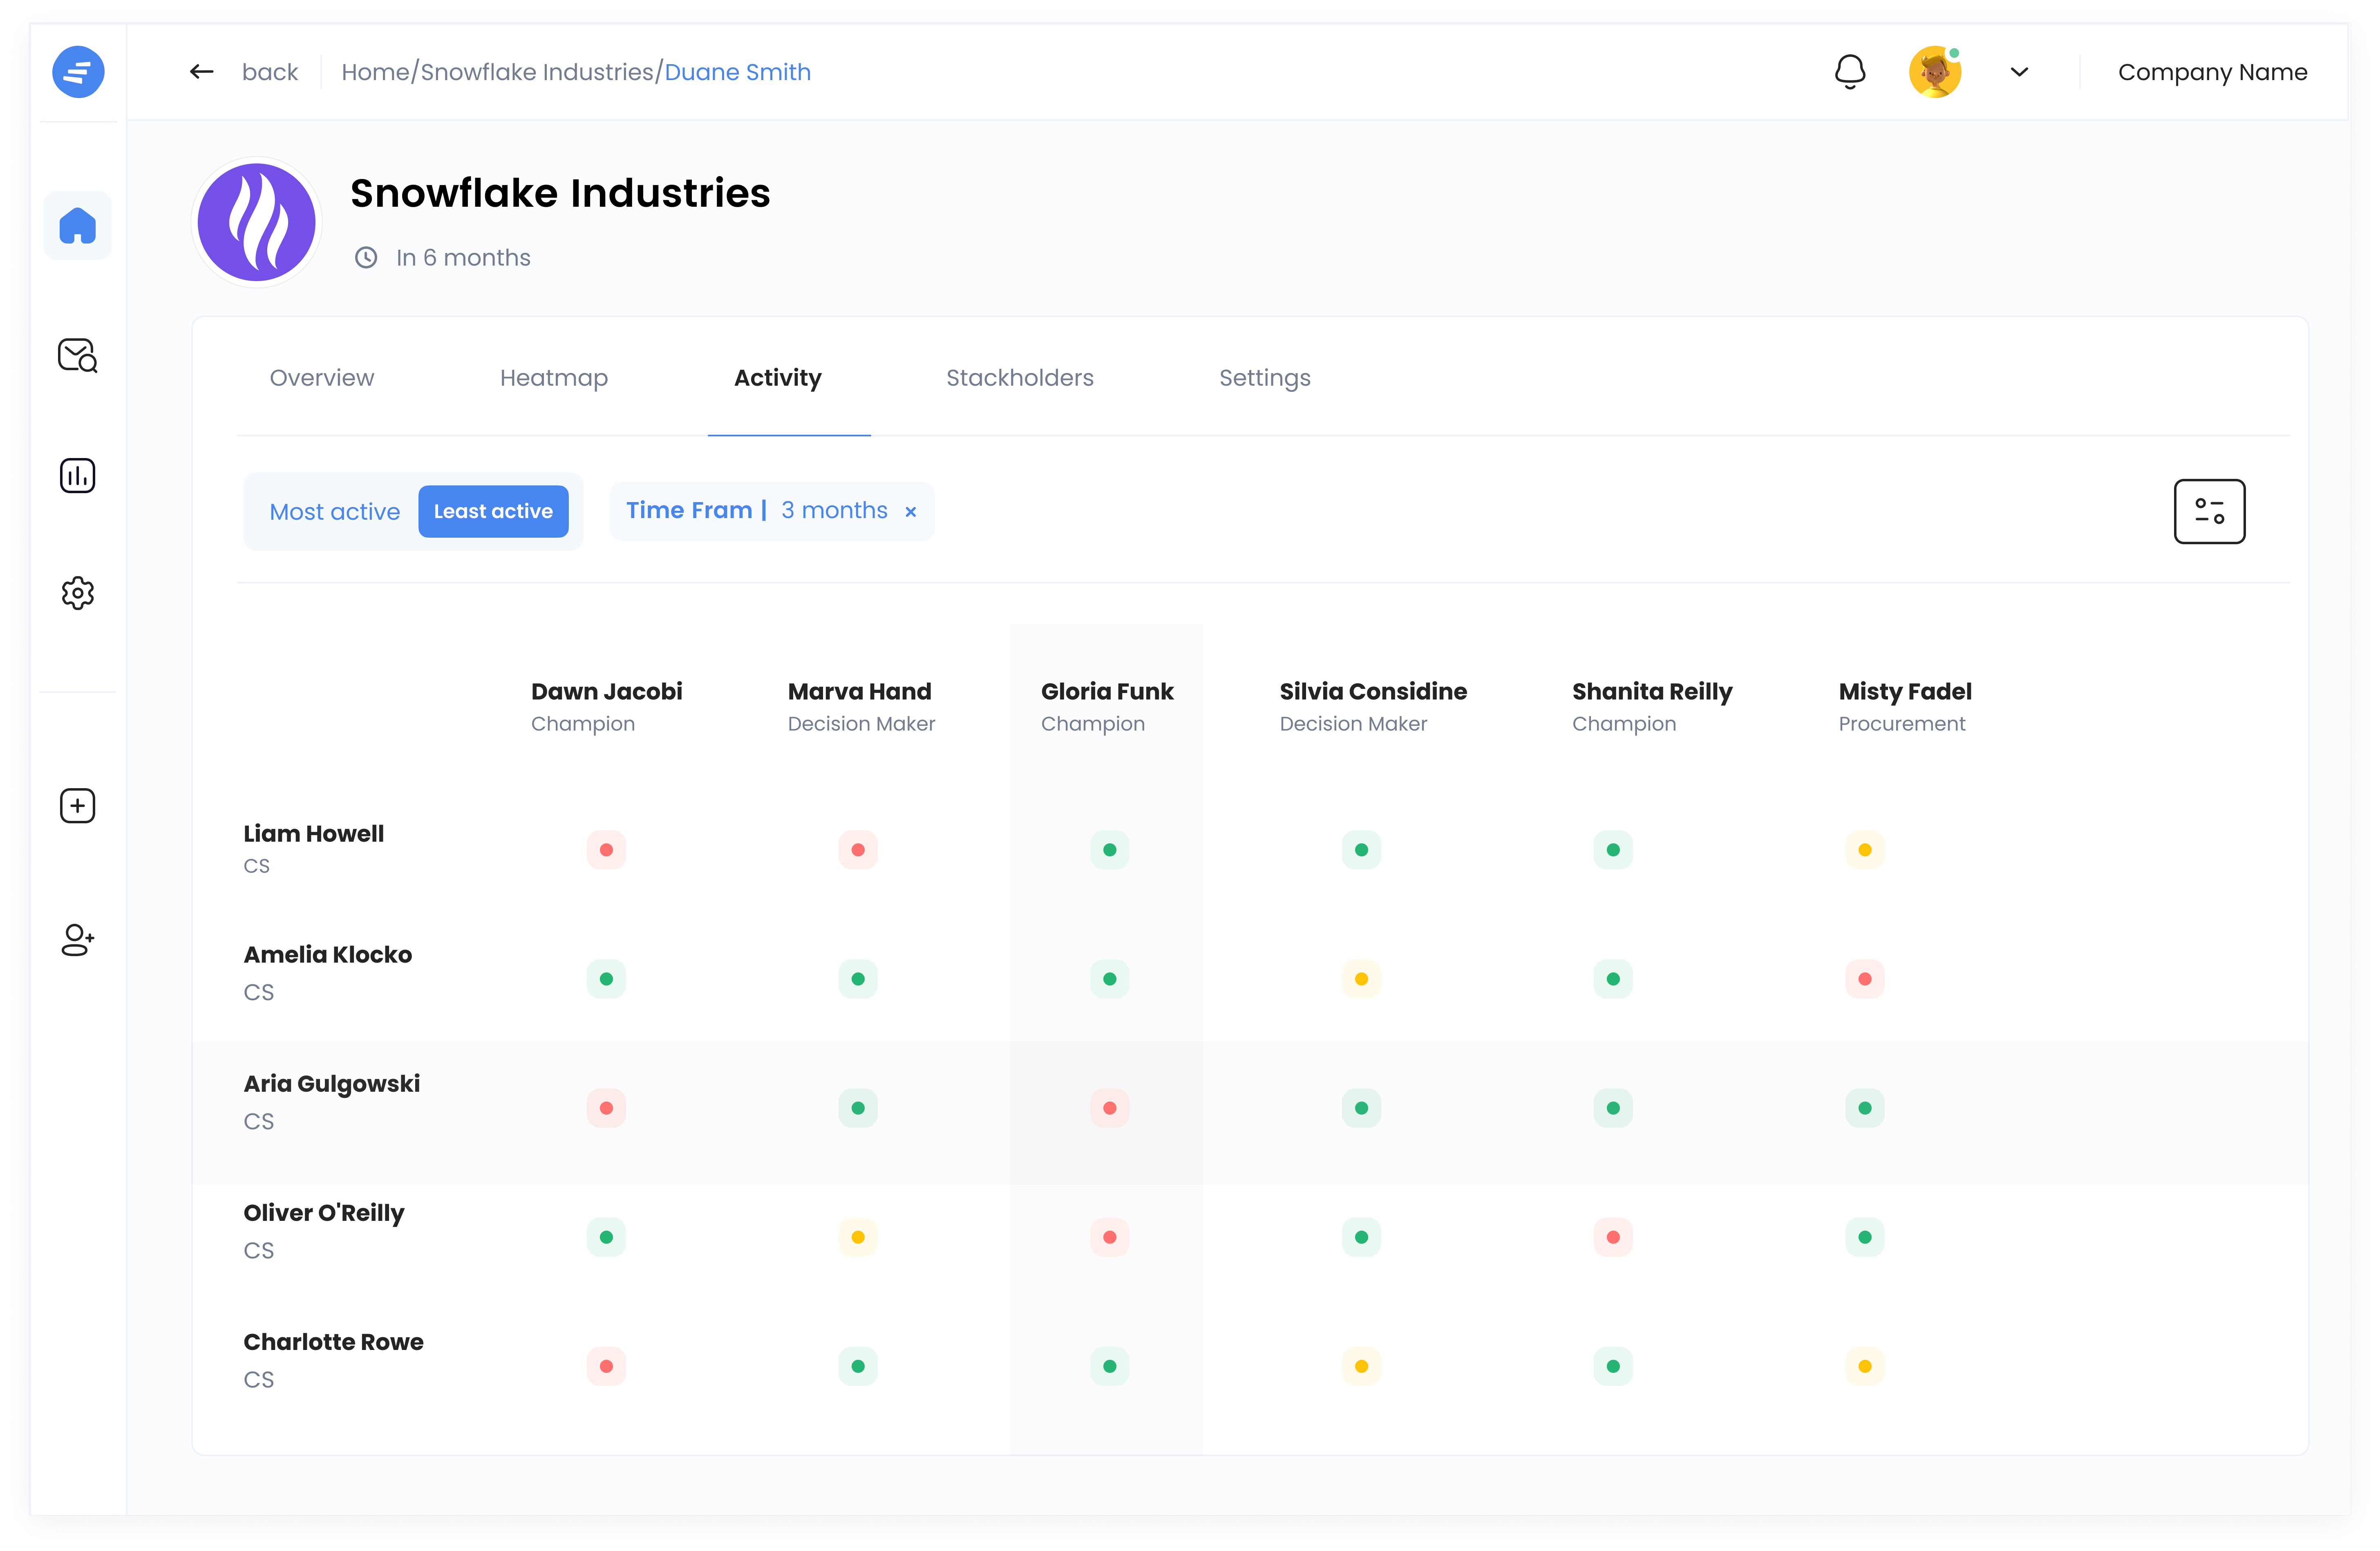Click Liam Howell's yellow dot under Misty Fadel
This screenshot has height=1551, width=2380.
tap(1865, 850)
